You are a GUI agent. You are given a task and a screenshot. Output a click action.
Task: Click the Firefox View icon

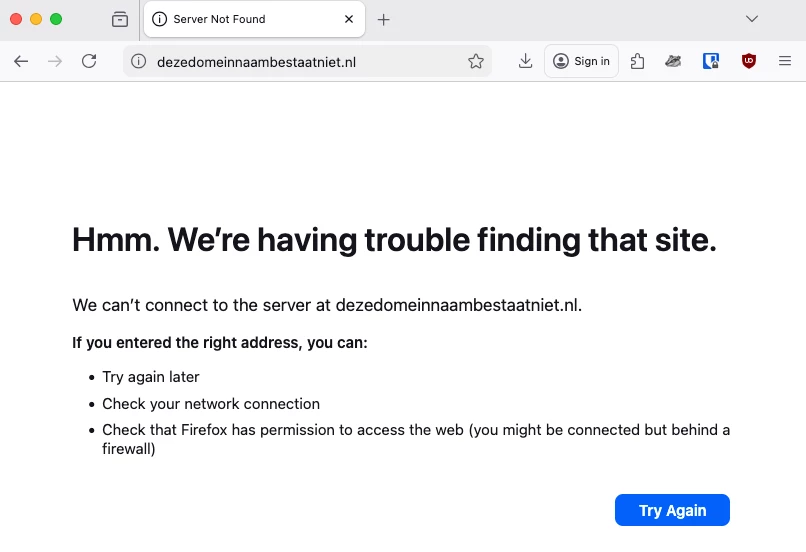tap(120, 19)
